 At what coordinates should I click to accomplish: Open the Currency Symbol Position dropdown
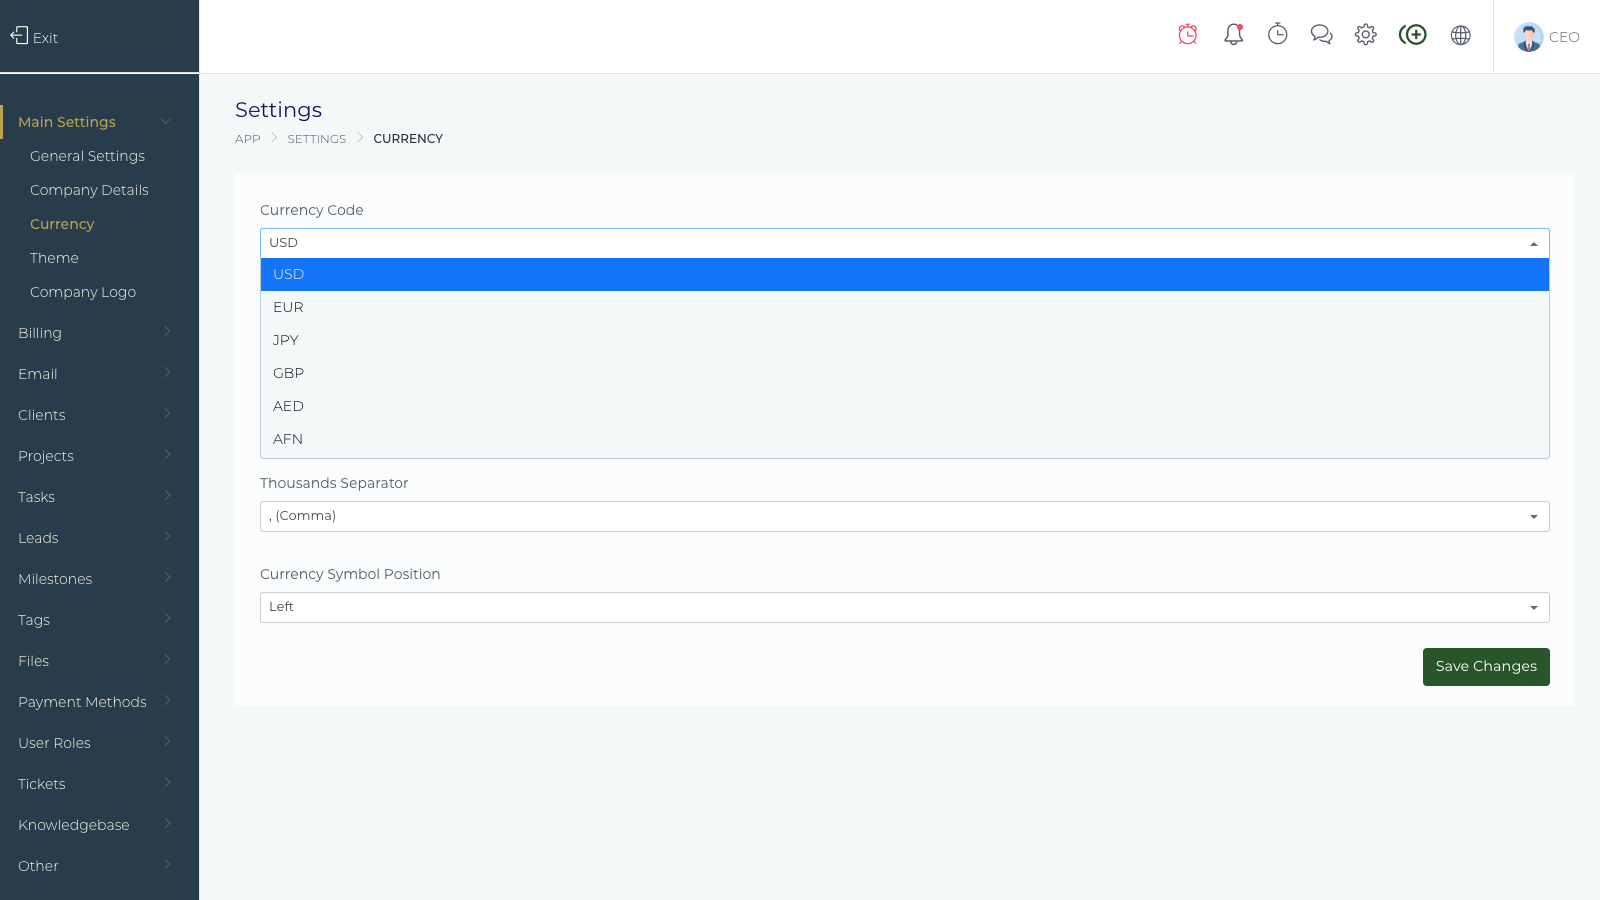904,607
